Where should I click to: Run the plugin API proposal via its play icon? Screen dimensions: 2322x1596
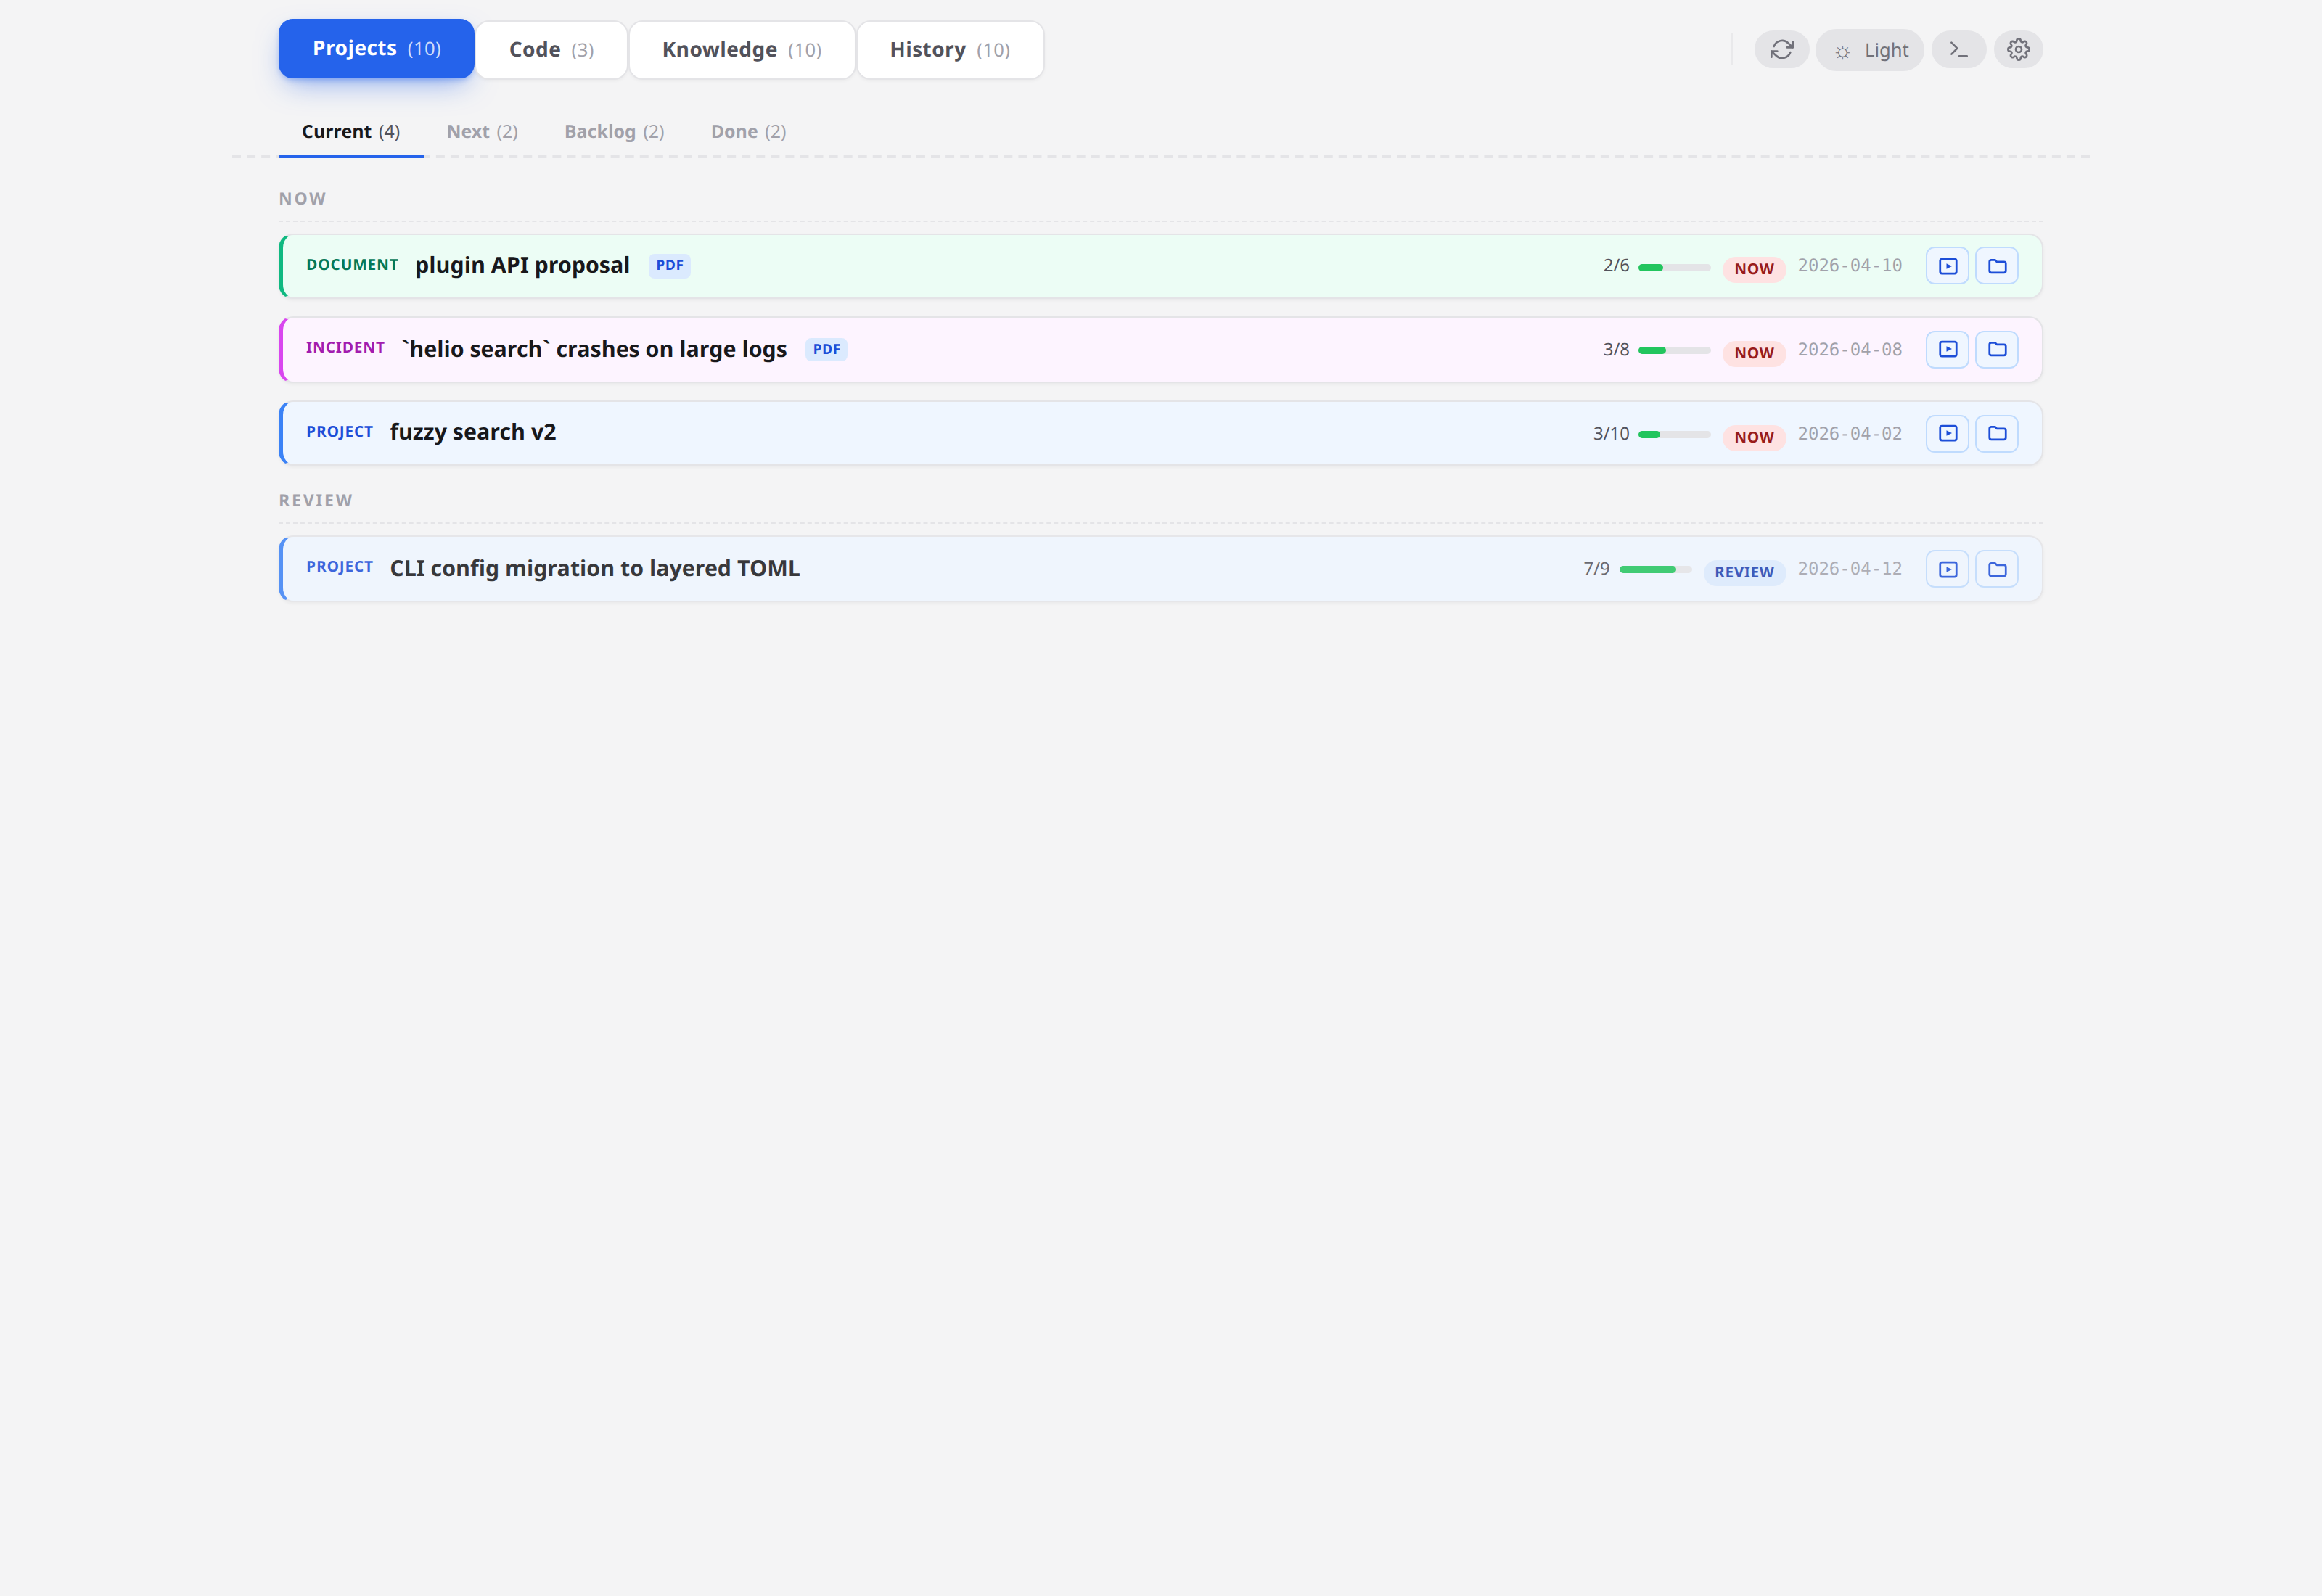(x=1947, y=265)
